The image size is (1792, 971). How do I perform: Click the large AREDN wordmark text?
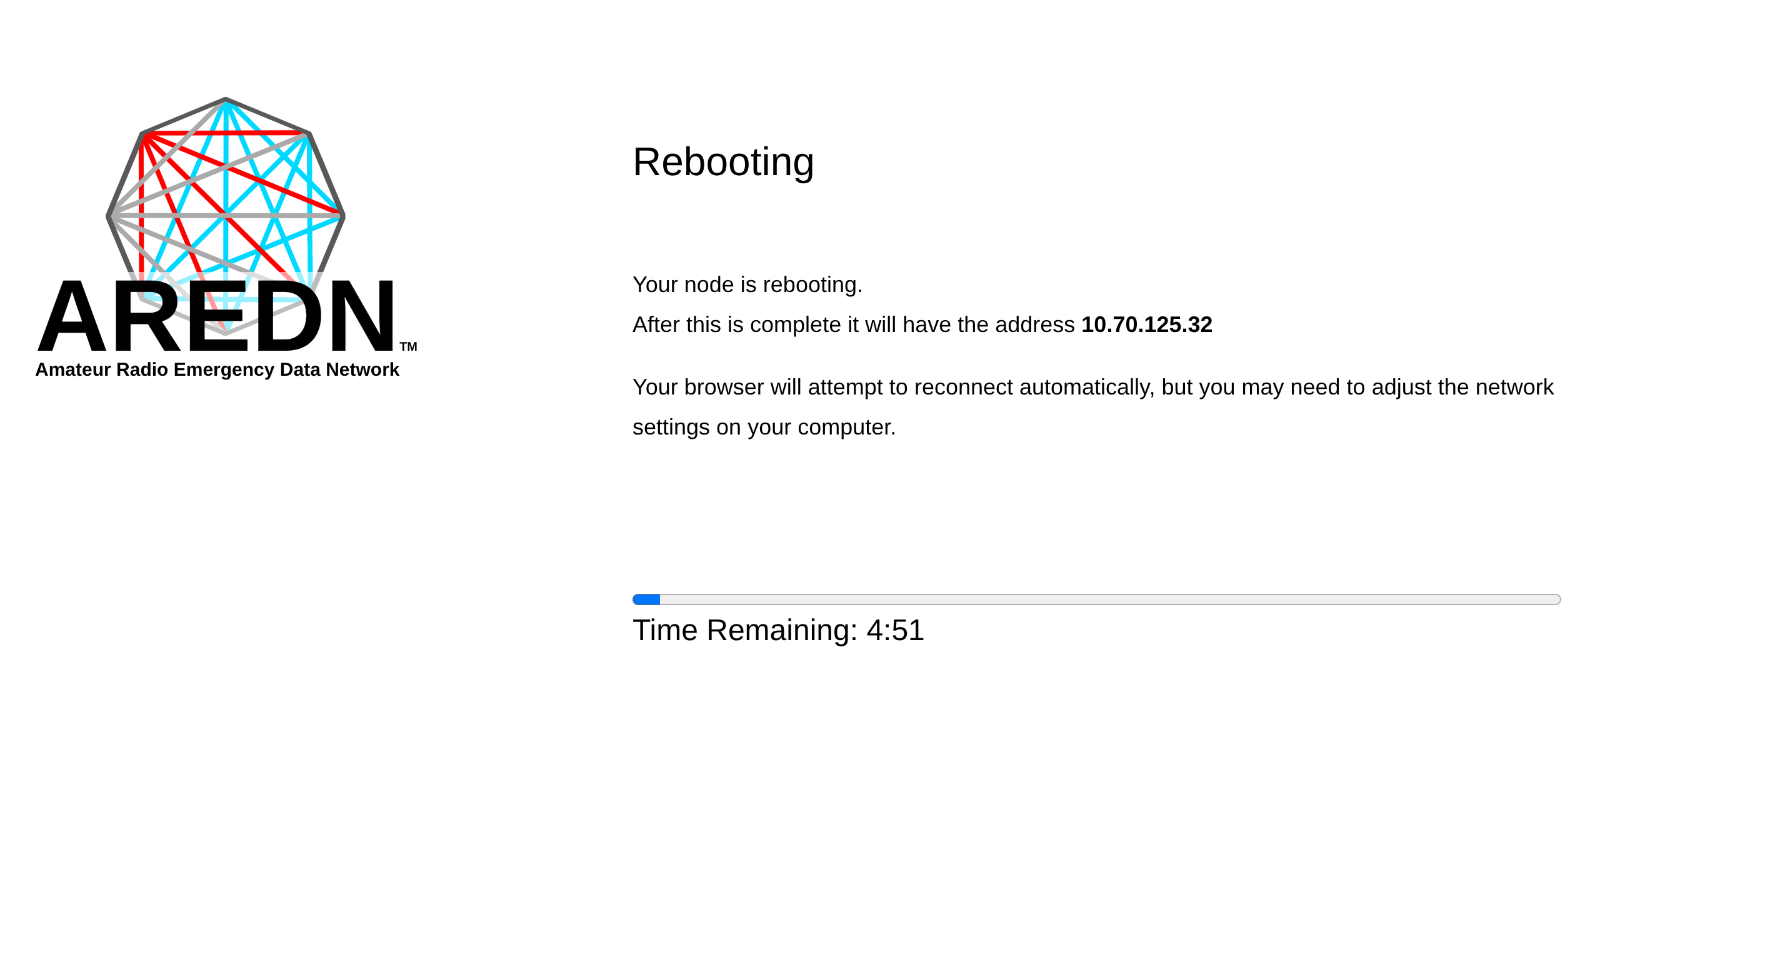click(x=217, y=317)
